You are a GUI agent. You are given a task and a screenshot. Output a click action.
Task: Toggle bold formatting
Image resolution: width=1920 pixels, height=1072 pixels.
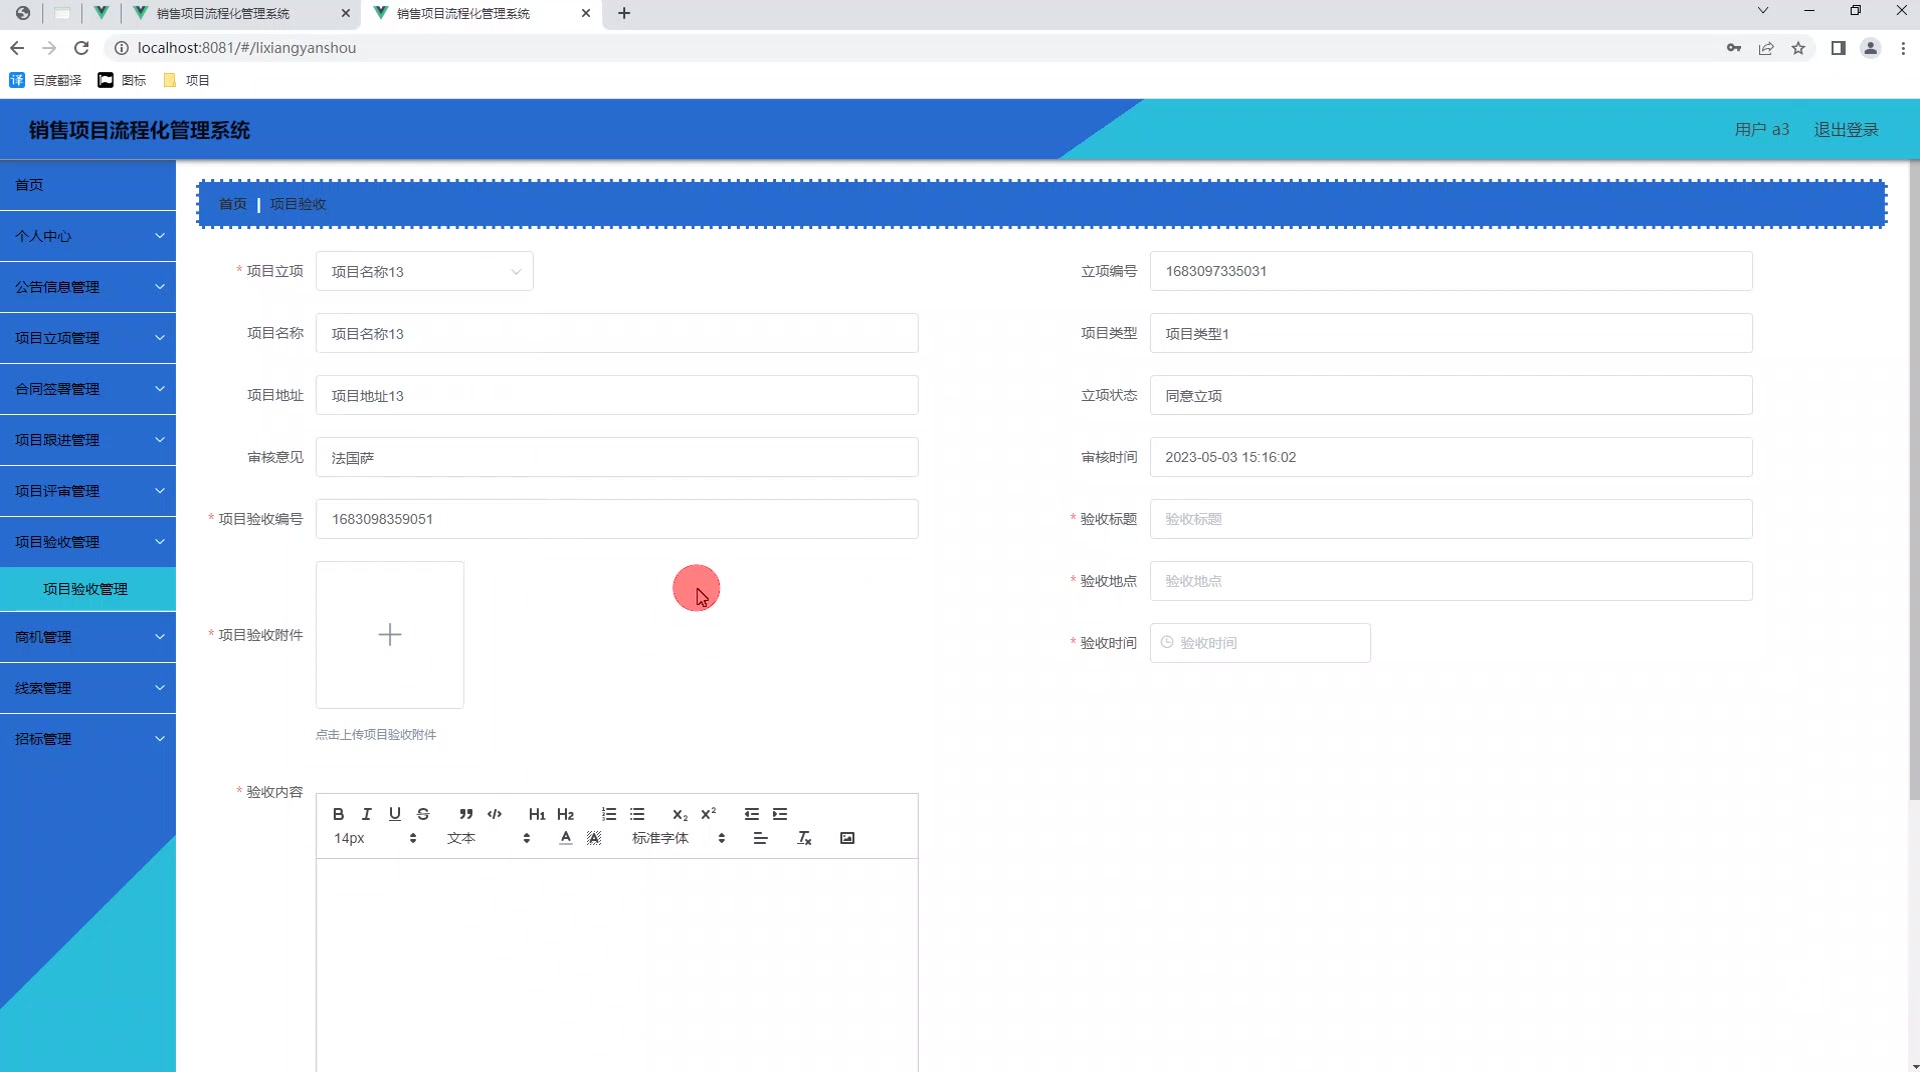click(x=338, y=814)
